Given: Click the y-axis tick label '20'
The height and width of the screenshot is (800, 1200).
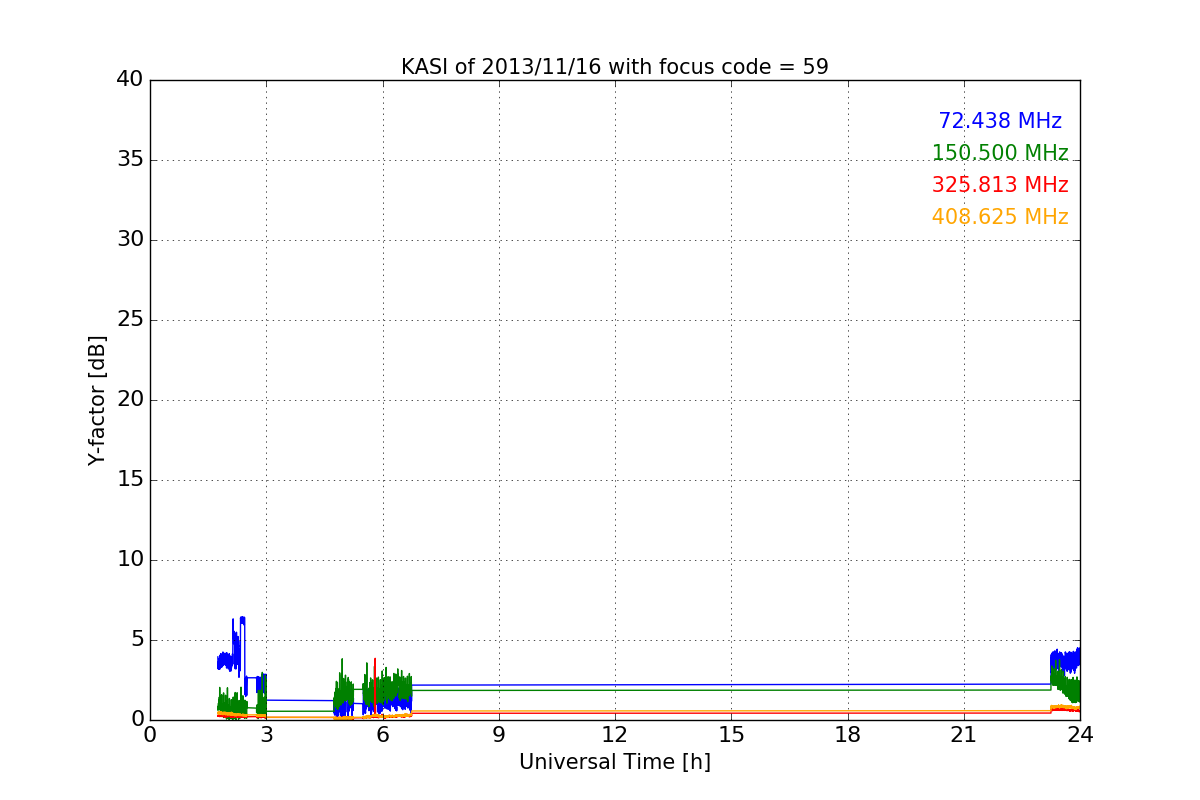Looking at the screenshot, I should [x=130, y=400].
